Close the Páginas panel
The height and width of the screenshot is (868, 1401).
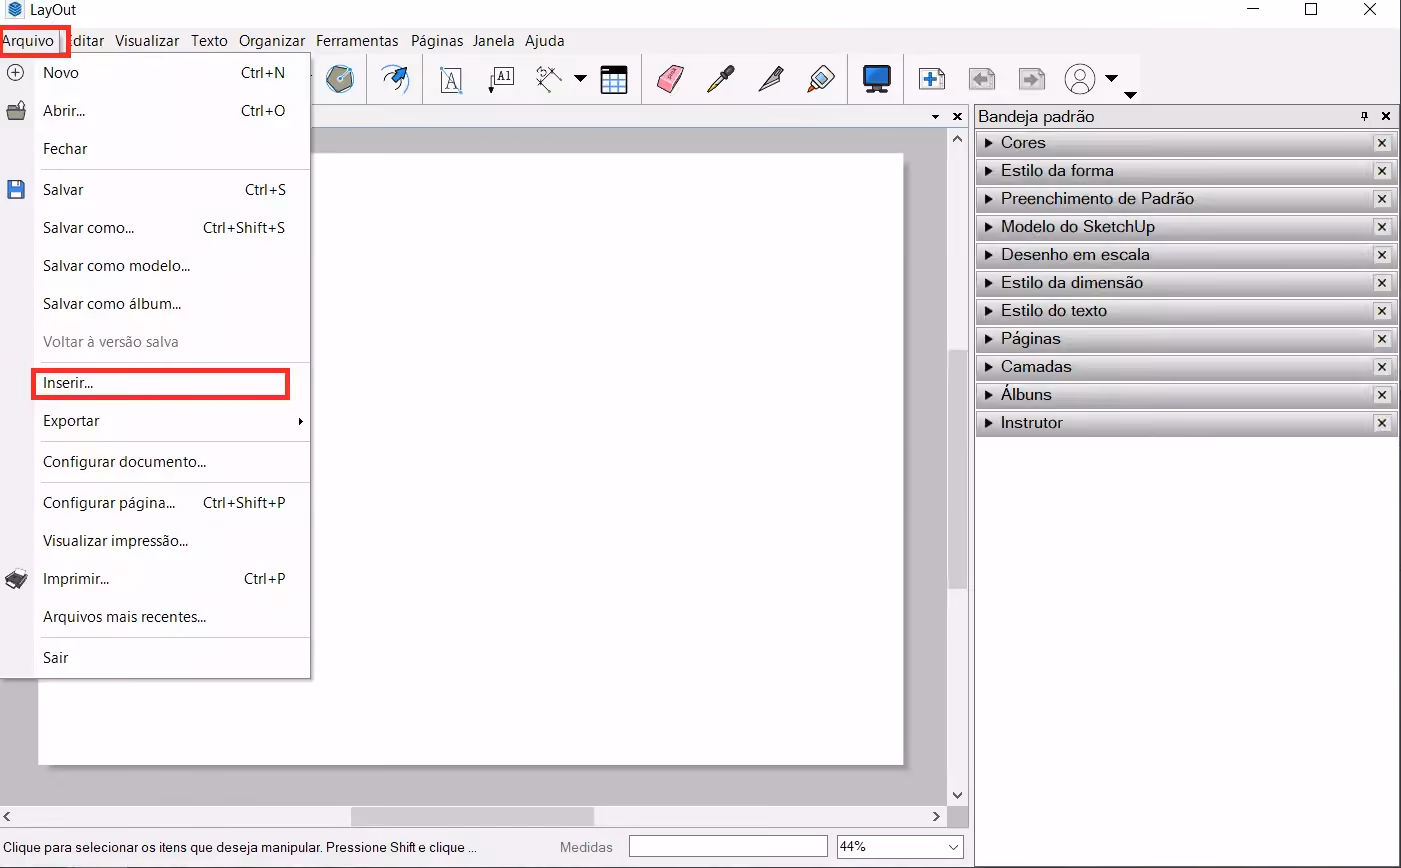pyautogui.click(x=1382, y=339)
